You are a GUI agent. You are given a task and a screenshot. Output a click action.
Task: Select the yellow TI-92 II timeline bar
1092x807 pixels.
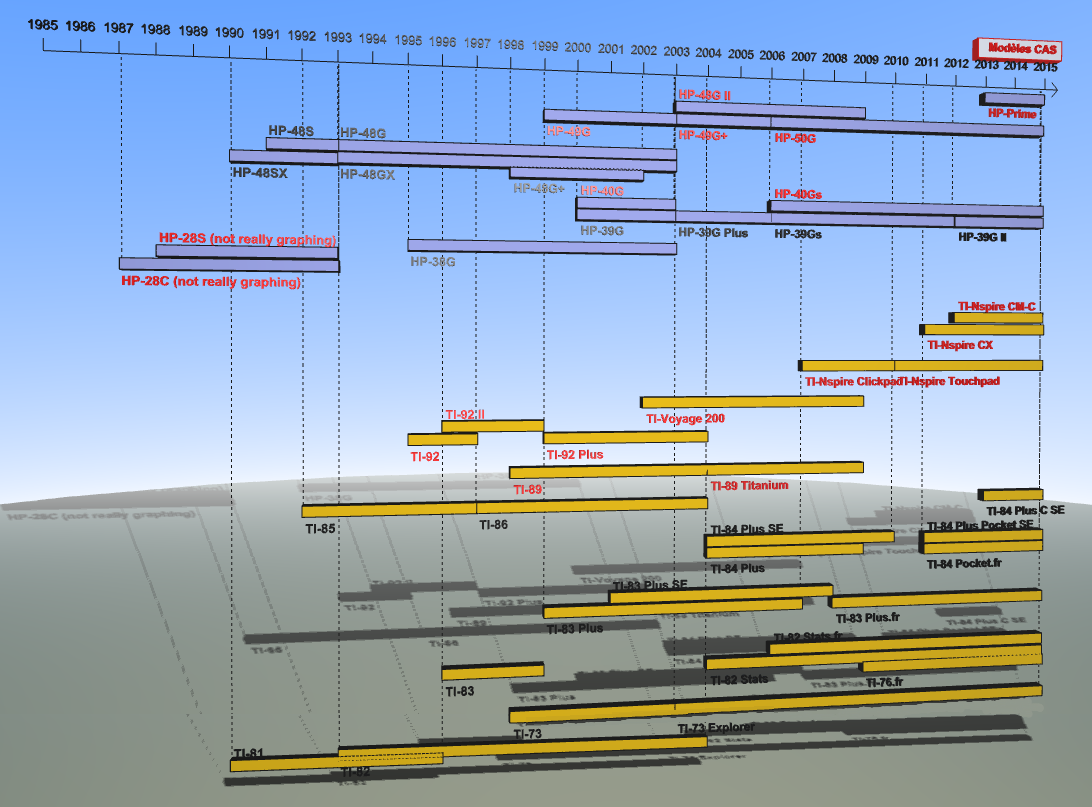tap(492, 425)
